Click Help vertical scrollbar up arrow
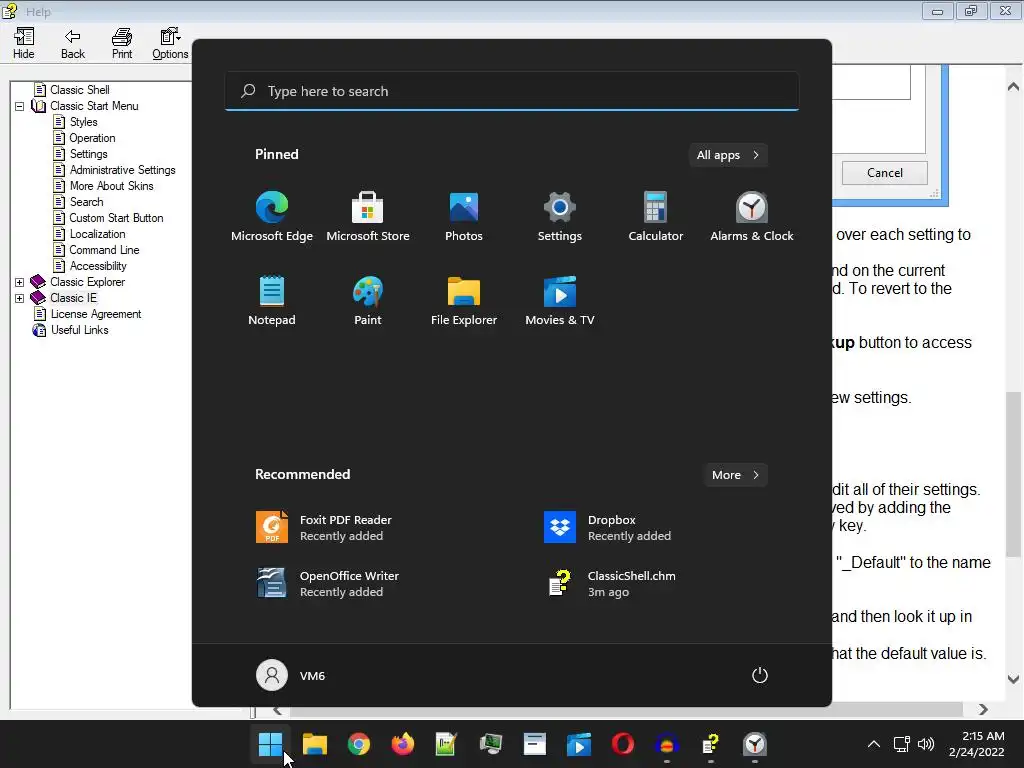The width and height of the screenshot is (1024, 768). 1013,86
